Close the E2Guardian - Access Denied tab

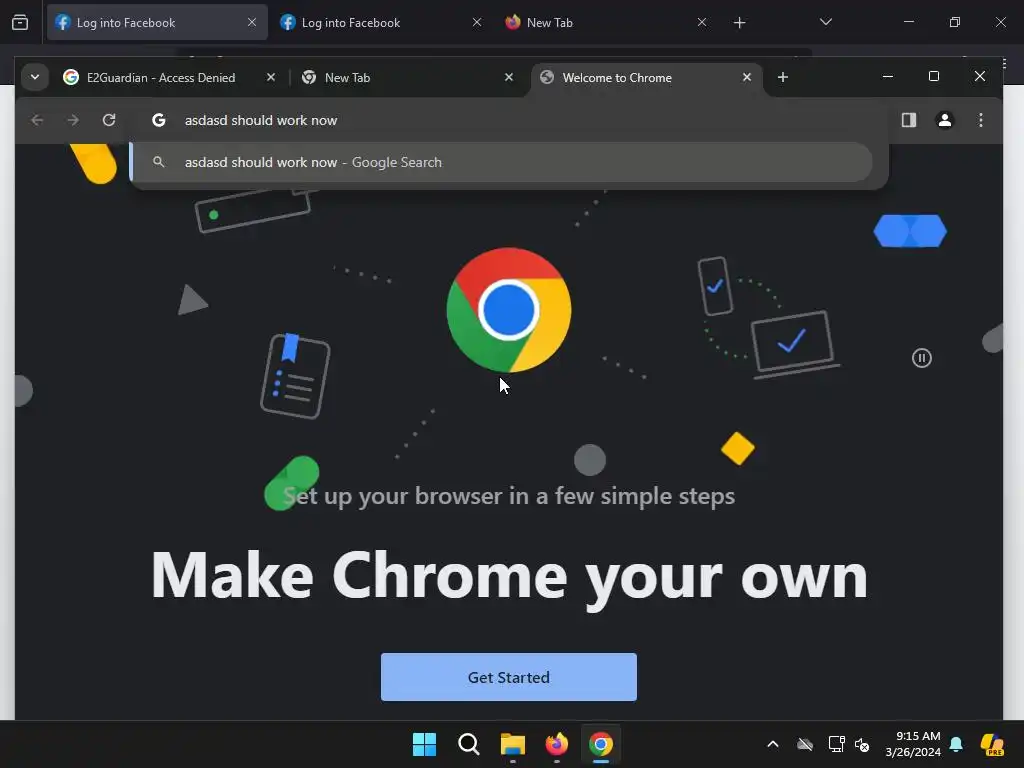tap(271, 78)
